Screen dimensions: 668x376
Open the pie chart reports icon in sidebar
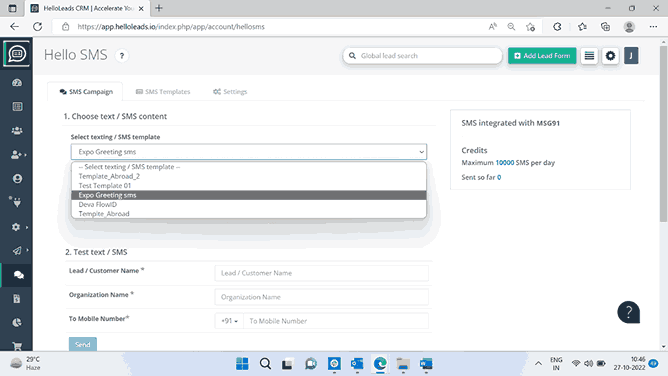[17, 323]
